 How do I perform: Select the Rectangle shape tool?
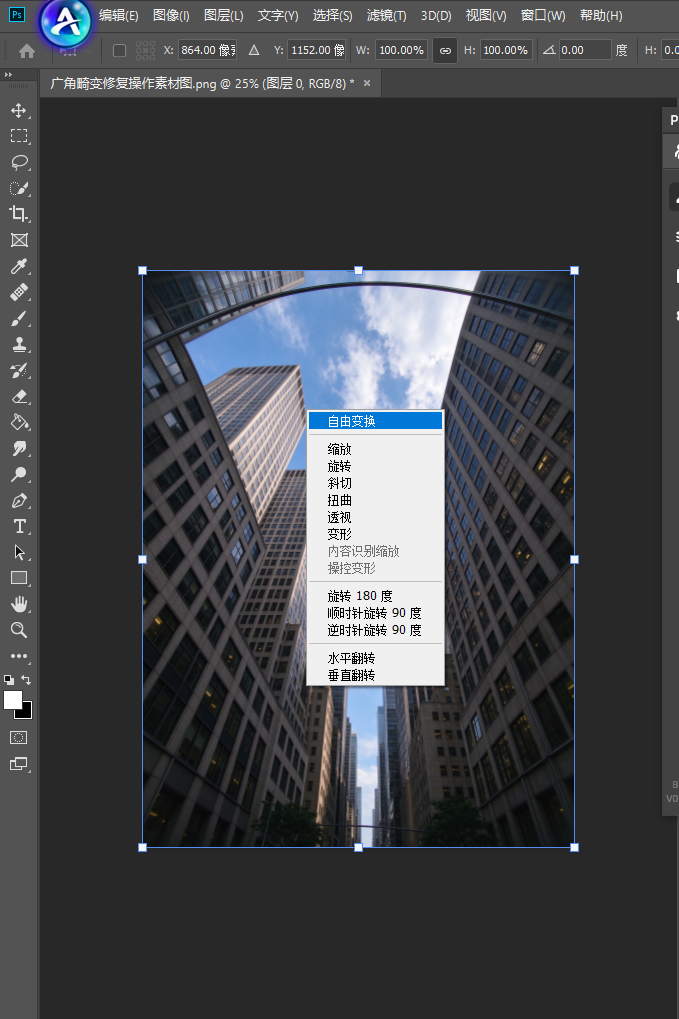point(19,578)
